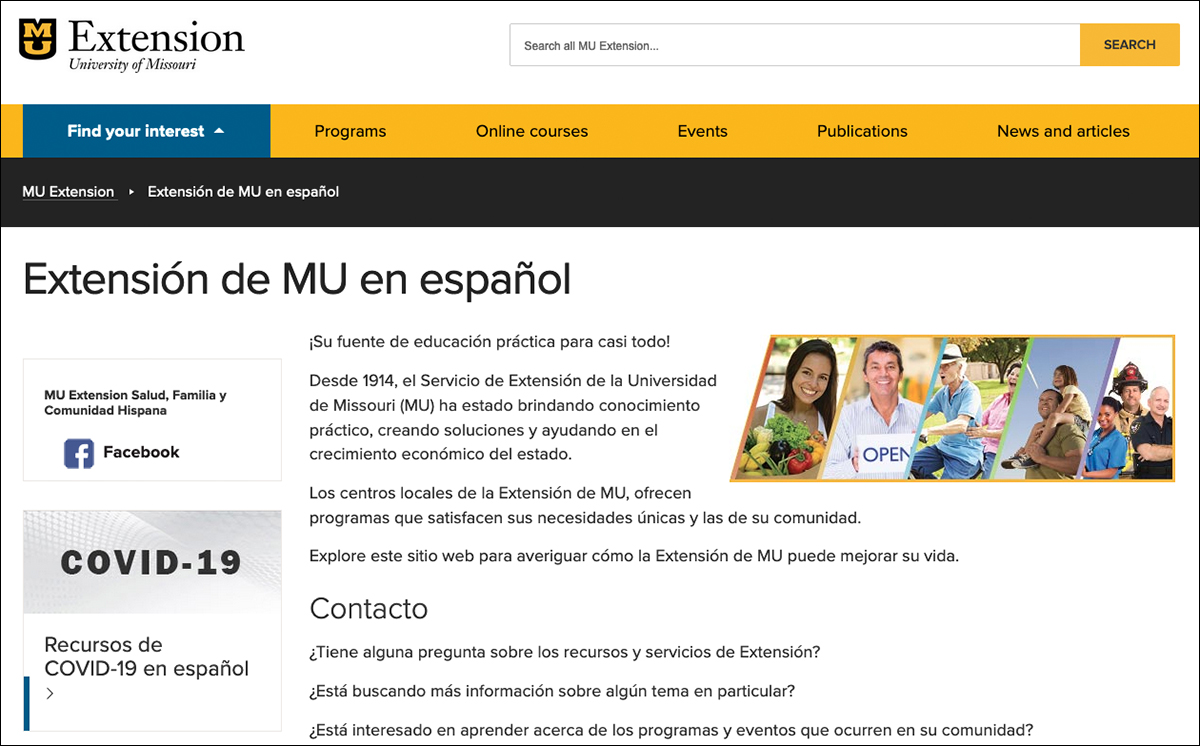The image size is (1200, 746).
Task: Open Recursos de COVID-19 en español link
Action: [146, 656]
